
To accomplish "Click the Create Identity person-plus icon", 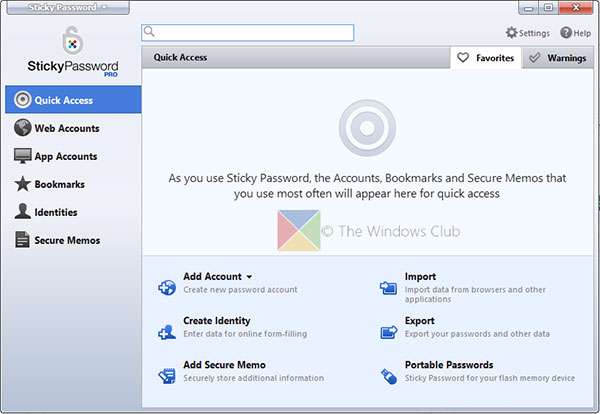I will pyautogui.click(x=167, y=332).
